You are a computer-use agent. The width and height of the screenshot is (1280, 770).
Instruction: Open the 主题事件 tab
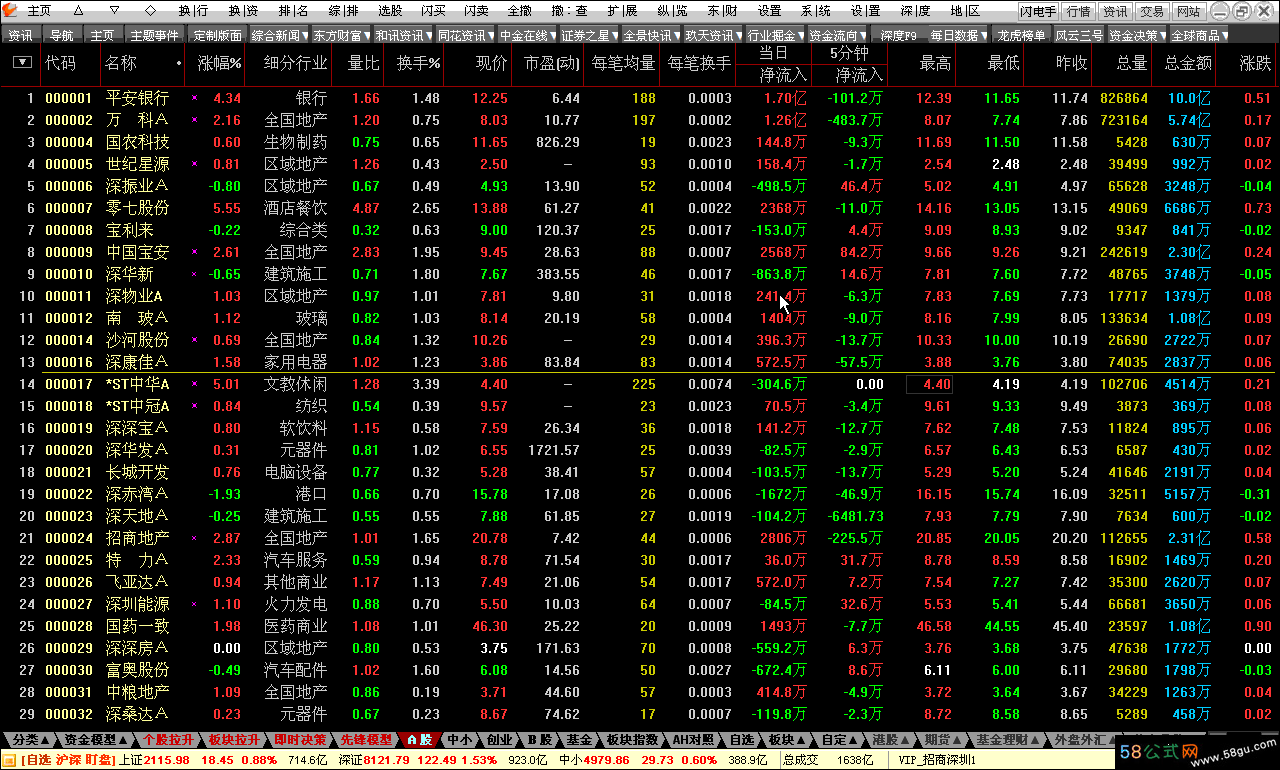tap(155, 35)
